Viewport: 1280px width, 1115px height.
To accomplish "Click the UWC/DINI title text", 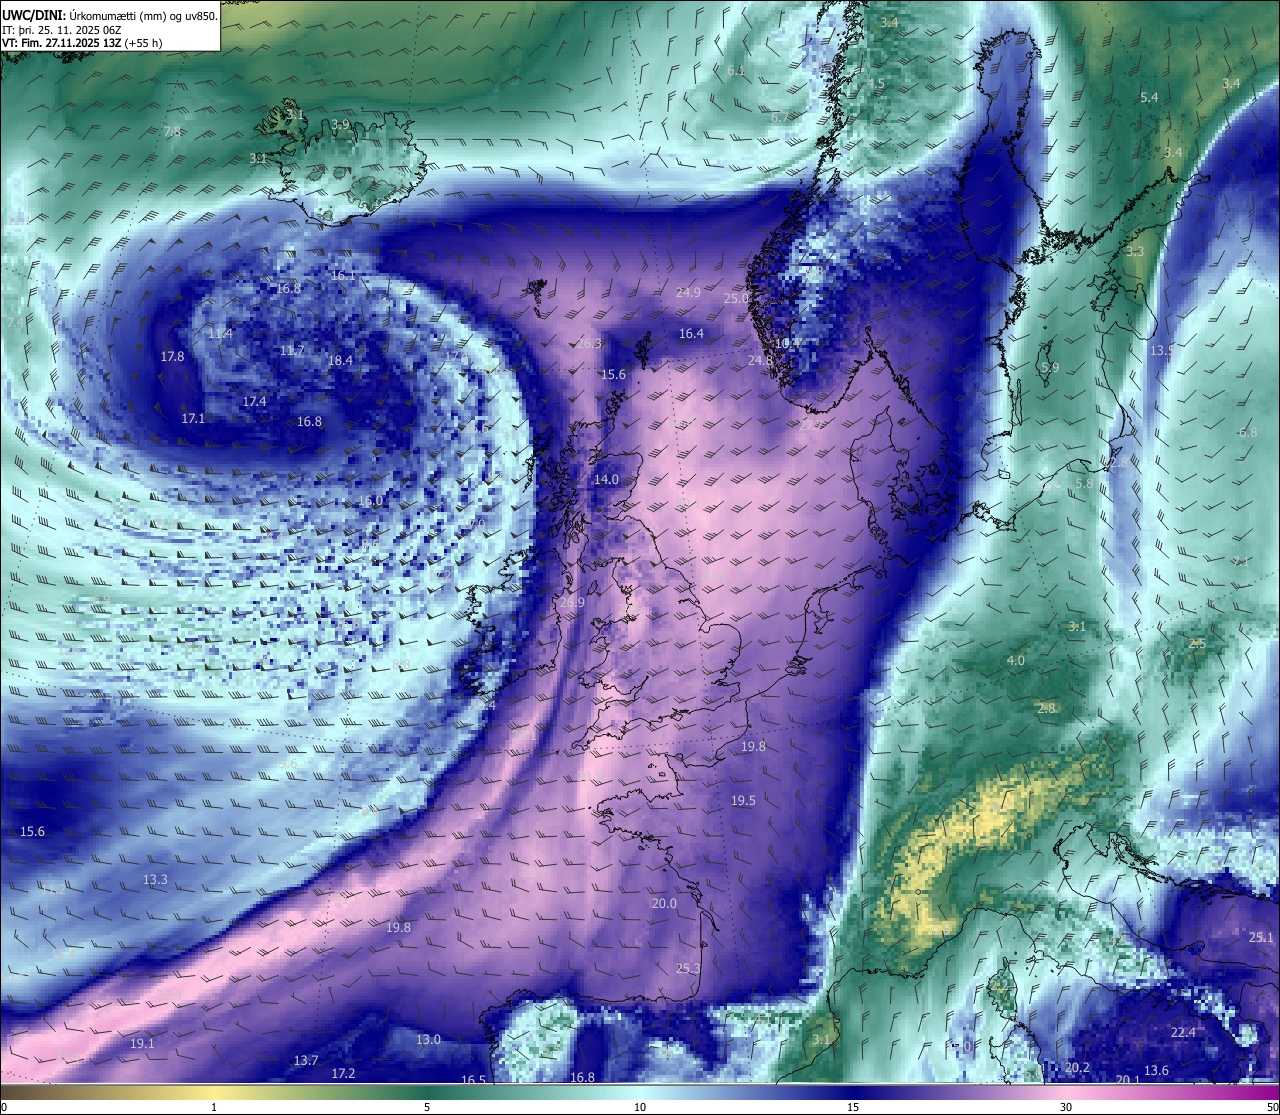I will coord(34,16).
